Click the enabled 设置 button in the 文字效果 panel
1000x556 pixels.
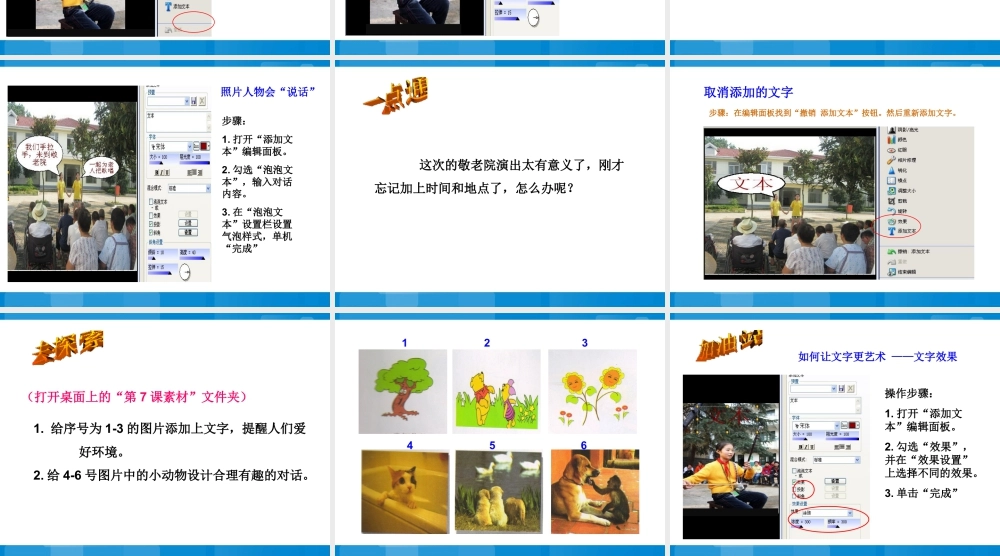pyautogui.click(x=835, y=481)
